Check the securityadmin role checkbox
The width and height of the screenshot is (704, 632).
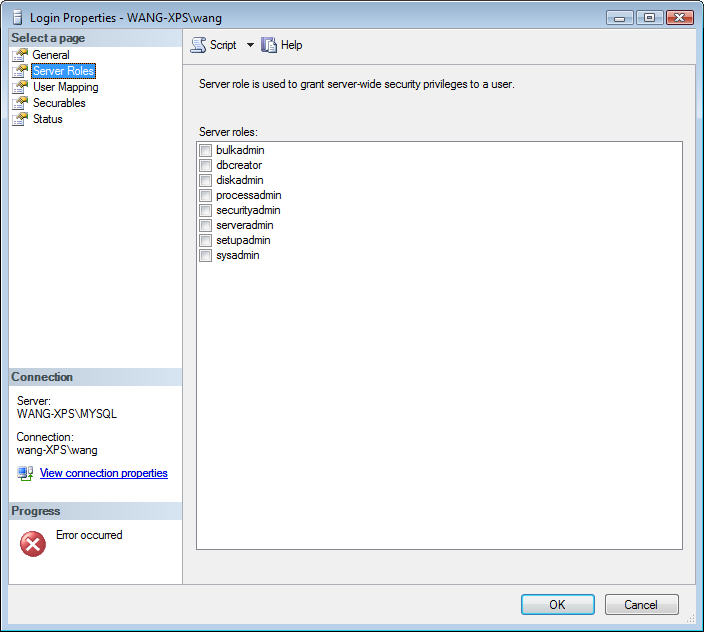pos(205,210)
